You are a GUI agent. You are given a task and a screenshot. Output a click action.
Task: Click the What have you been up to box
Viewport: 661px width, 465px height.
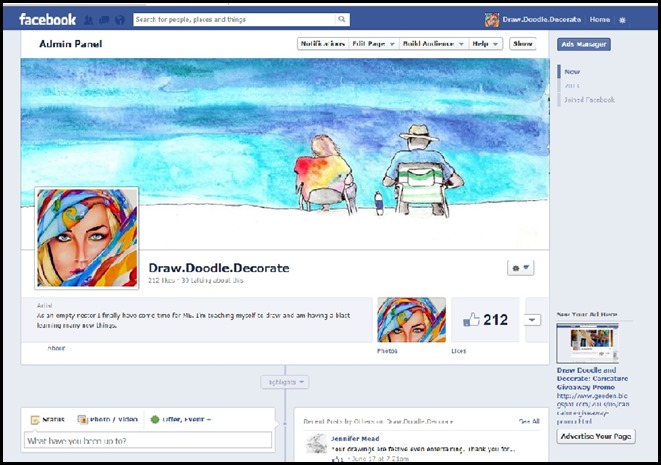[148, 441]
